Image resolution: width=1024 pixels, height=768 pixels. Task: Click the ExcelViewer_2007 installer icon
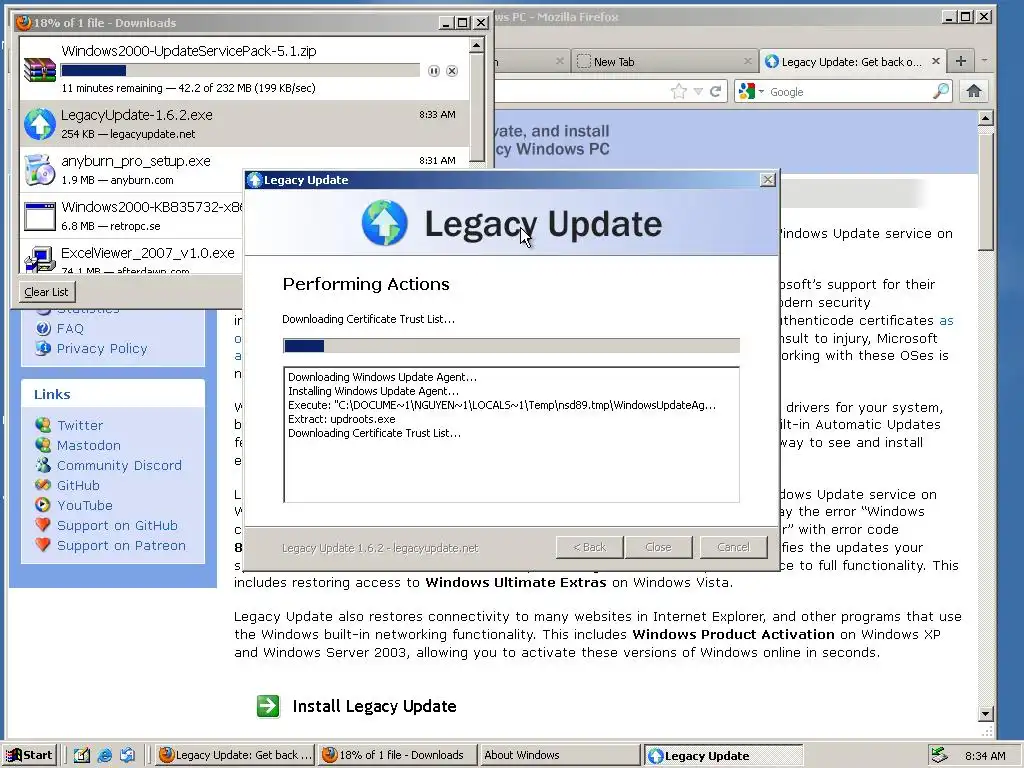tap(40, 259)
